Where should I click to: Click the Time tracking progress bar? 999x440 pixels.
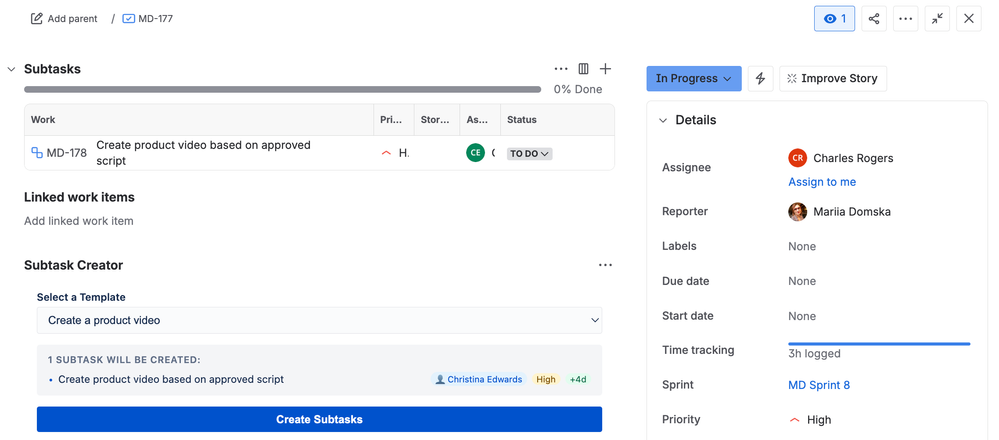[x=879, y=344]
